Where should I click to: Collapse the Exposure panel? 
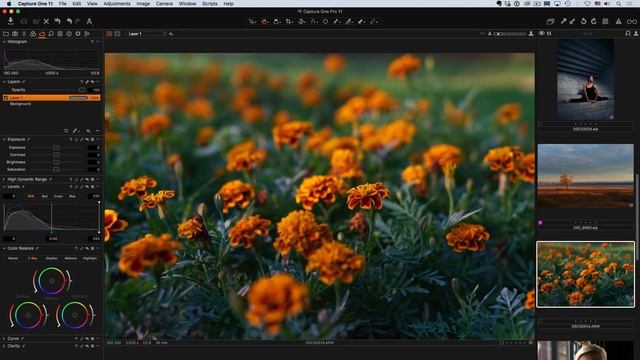point(4,139)
